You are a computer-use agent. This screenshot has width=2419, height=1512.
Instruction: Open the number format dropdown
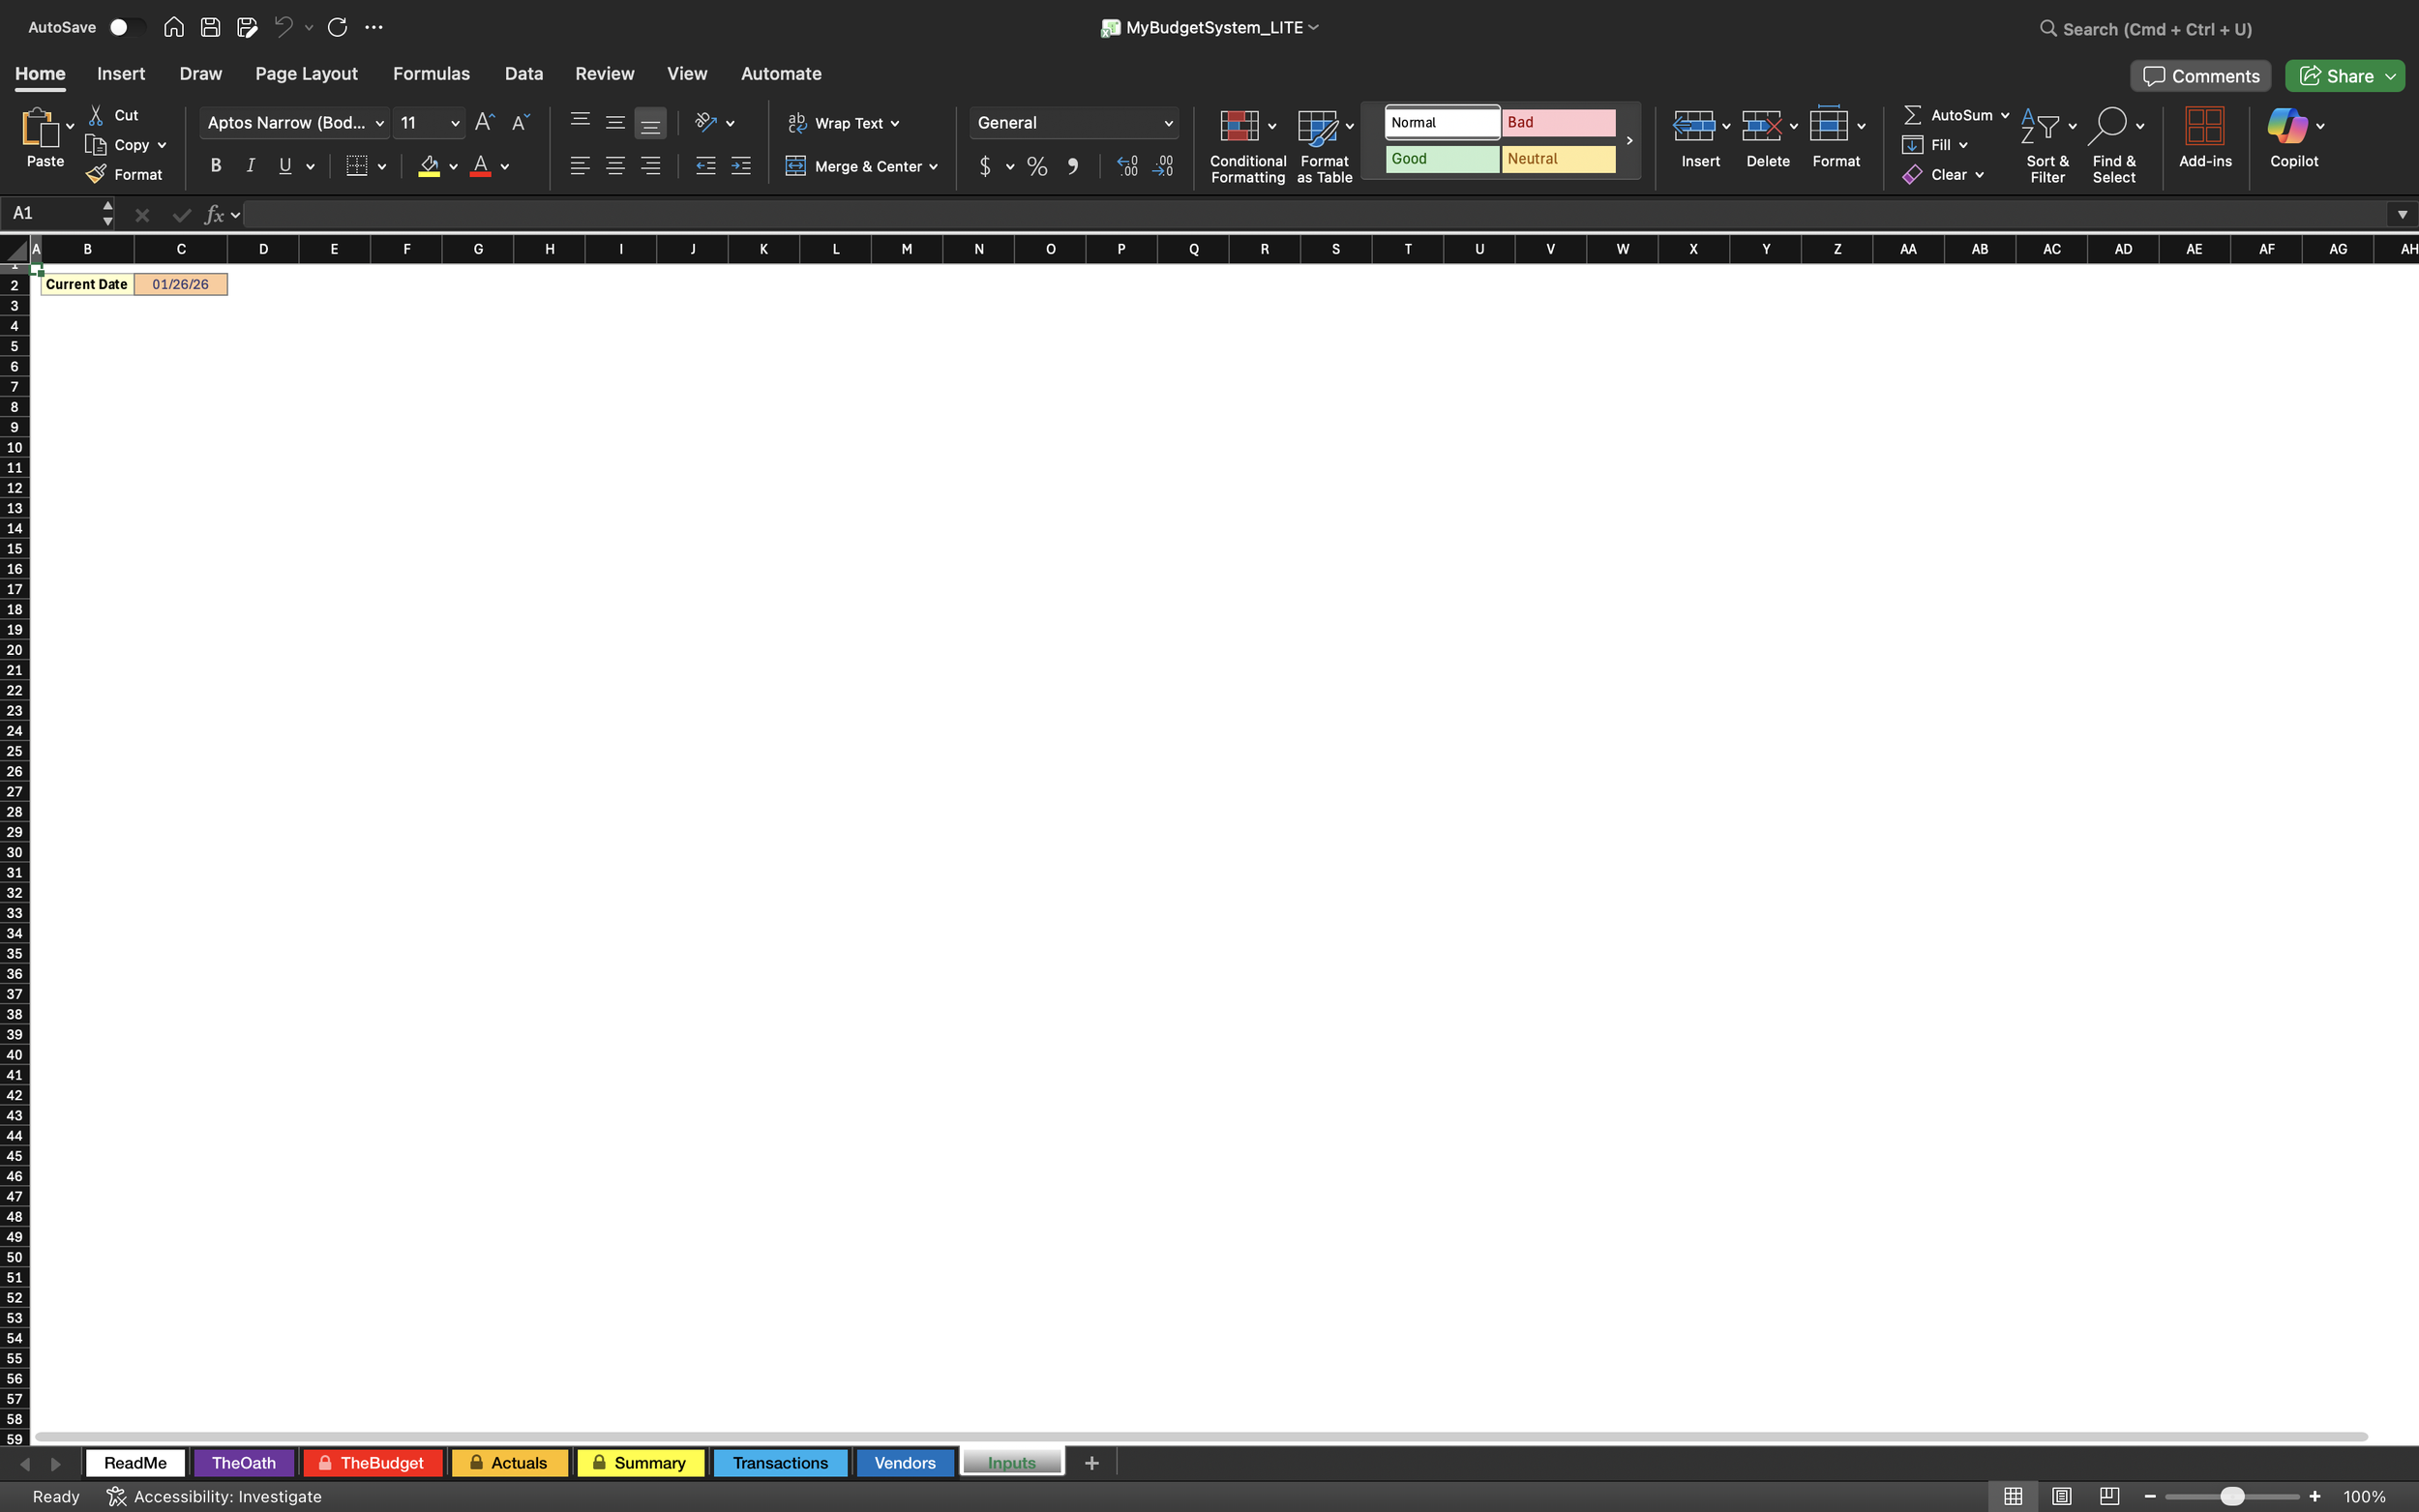pos(1168,122)
